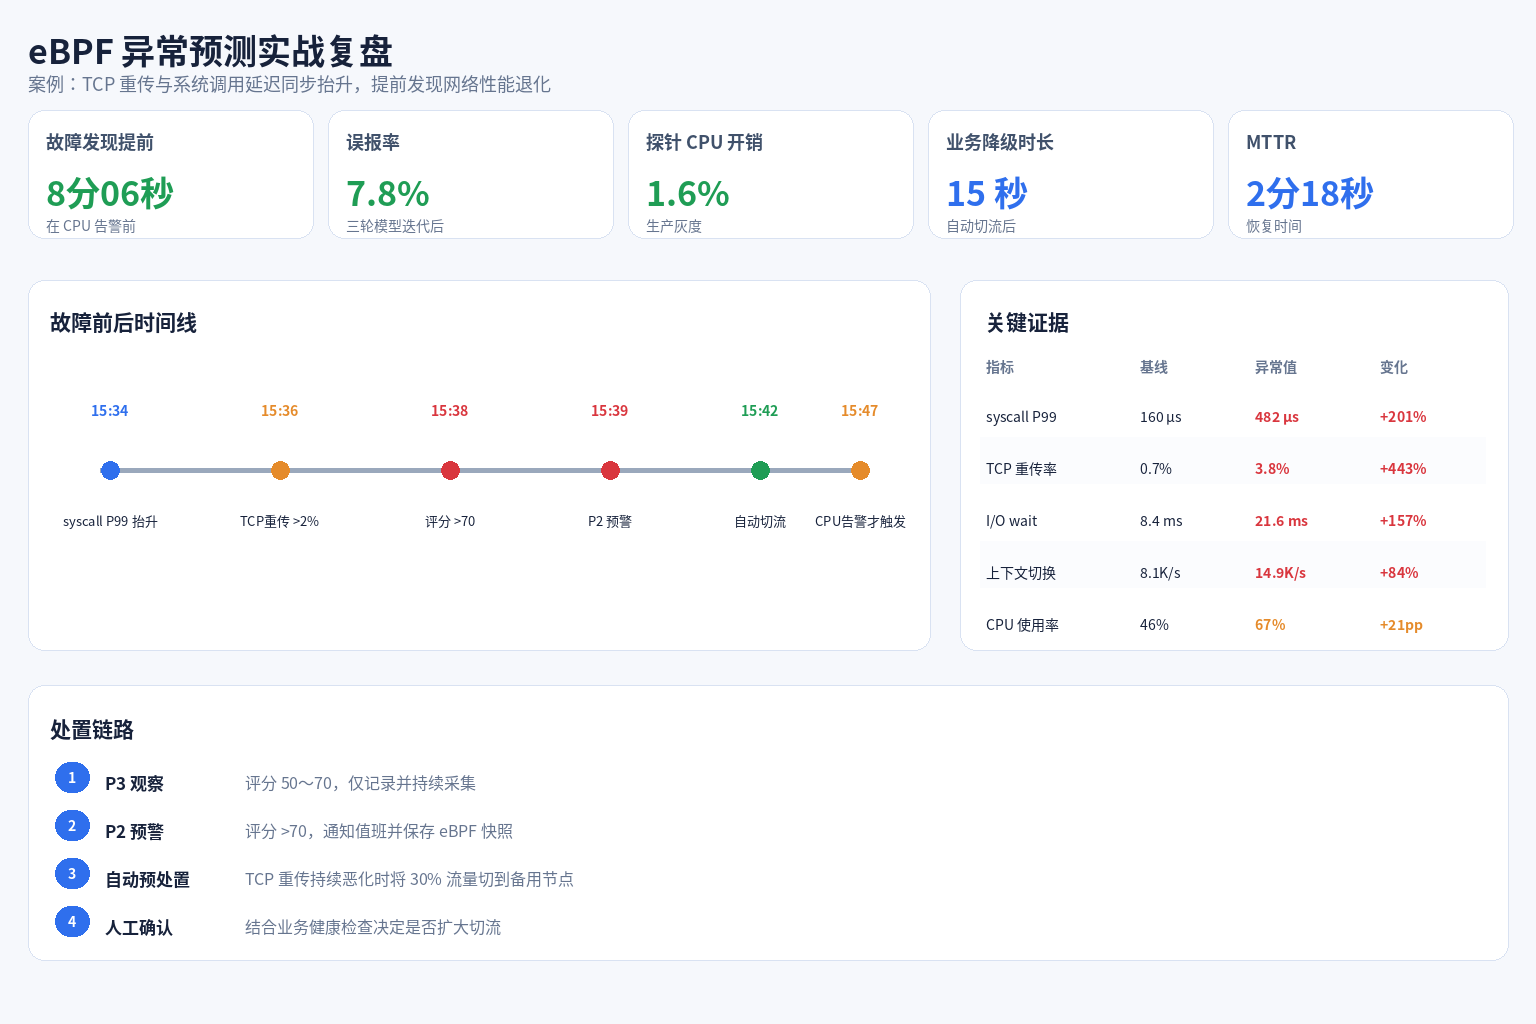Click the +157% change value
The image size is (1536, 1024).
[1403, 521]
